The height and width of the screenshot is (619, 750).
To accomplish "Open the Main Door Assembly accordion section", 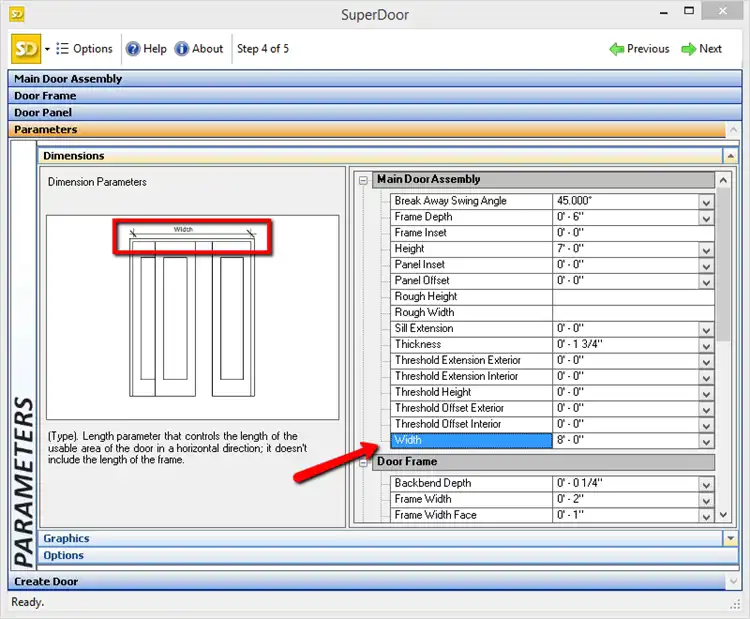I will pyautogui.click(x=375, y=78).
